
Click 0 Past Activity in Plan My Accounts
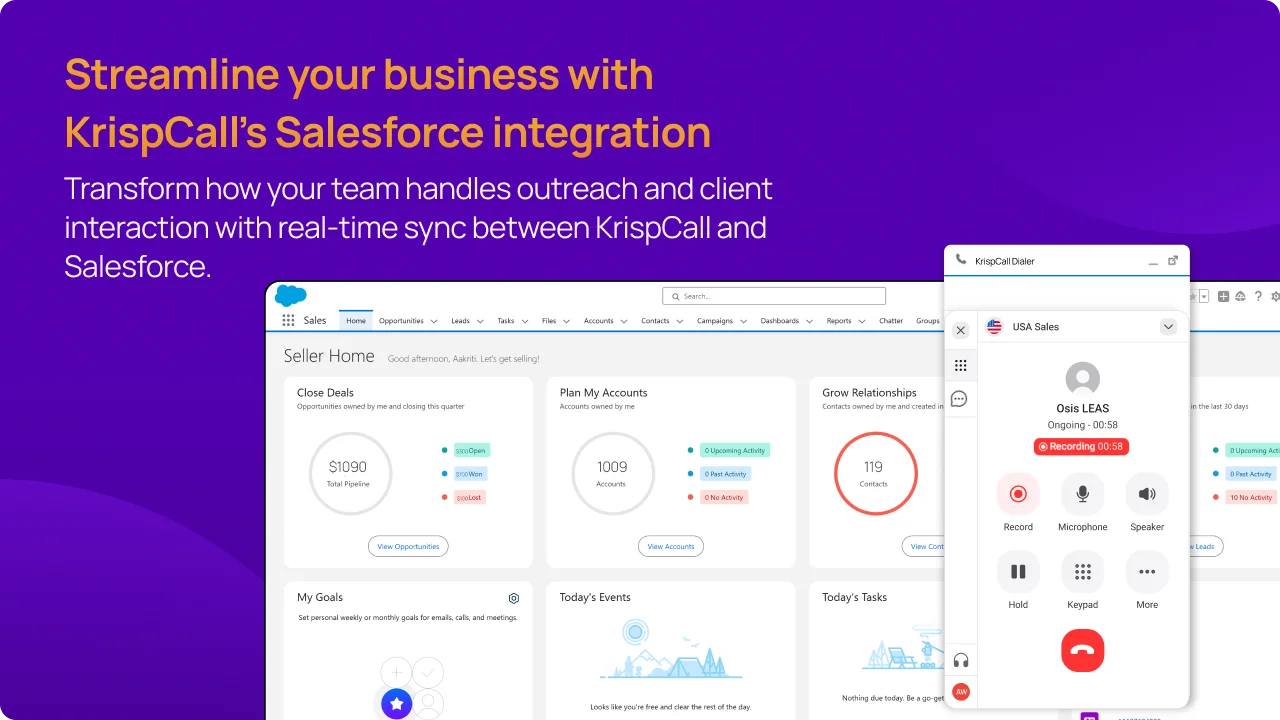pos(726,474)
